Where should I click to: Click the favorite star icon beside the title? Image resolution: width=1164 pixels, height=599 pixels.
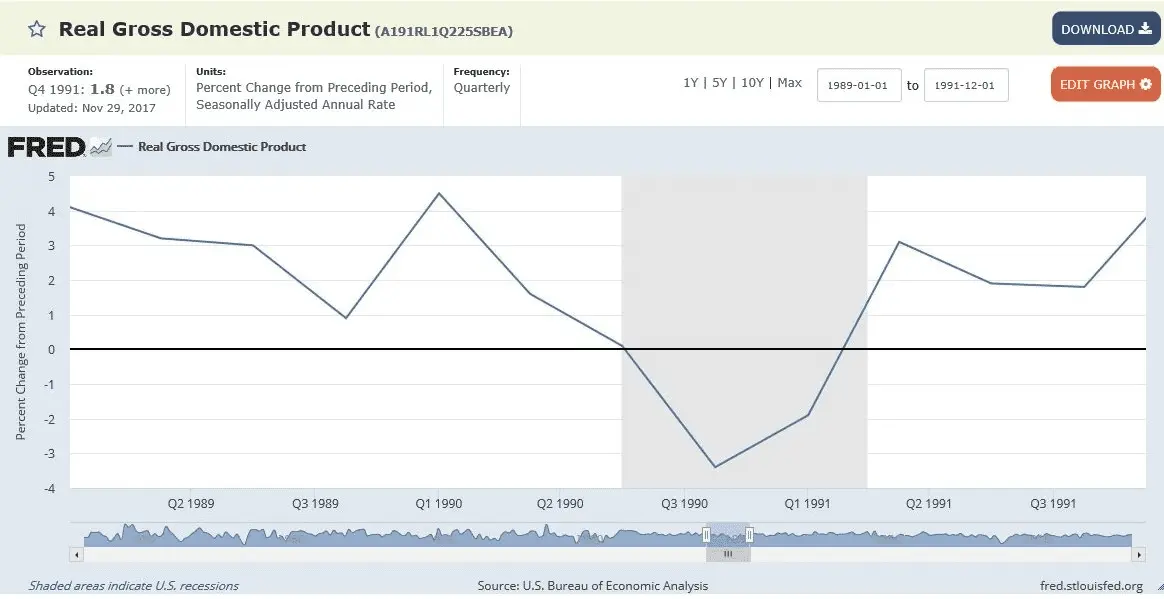pos(36,29)
